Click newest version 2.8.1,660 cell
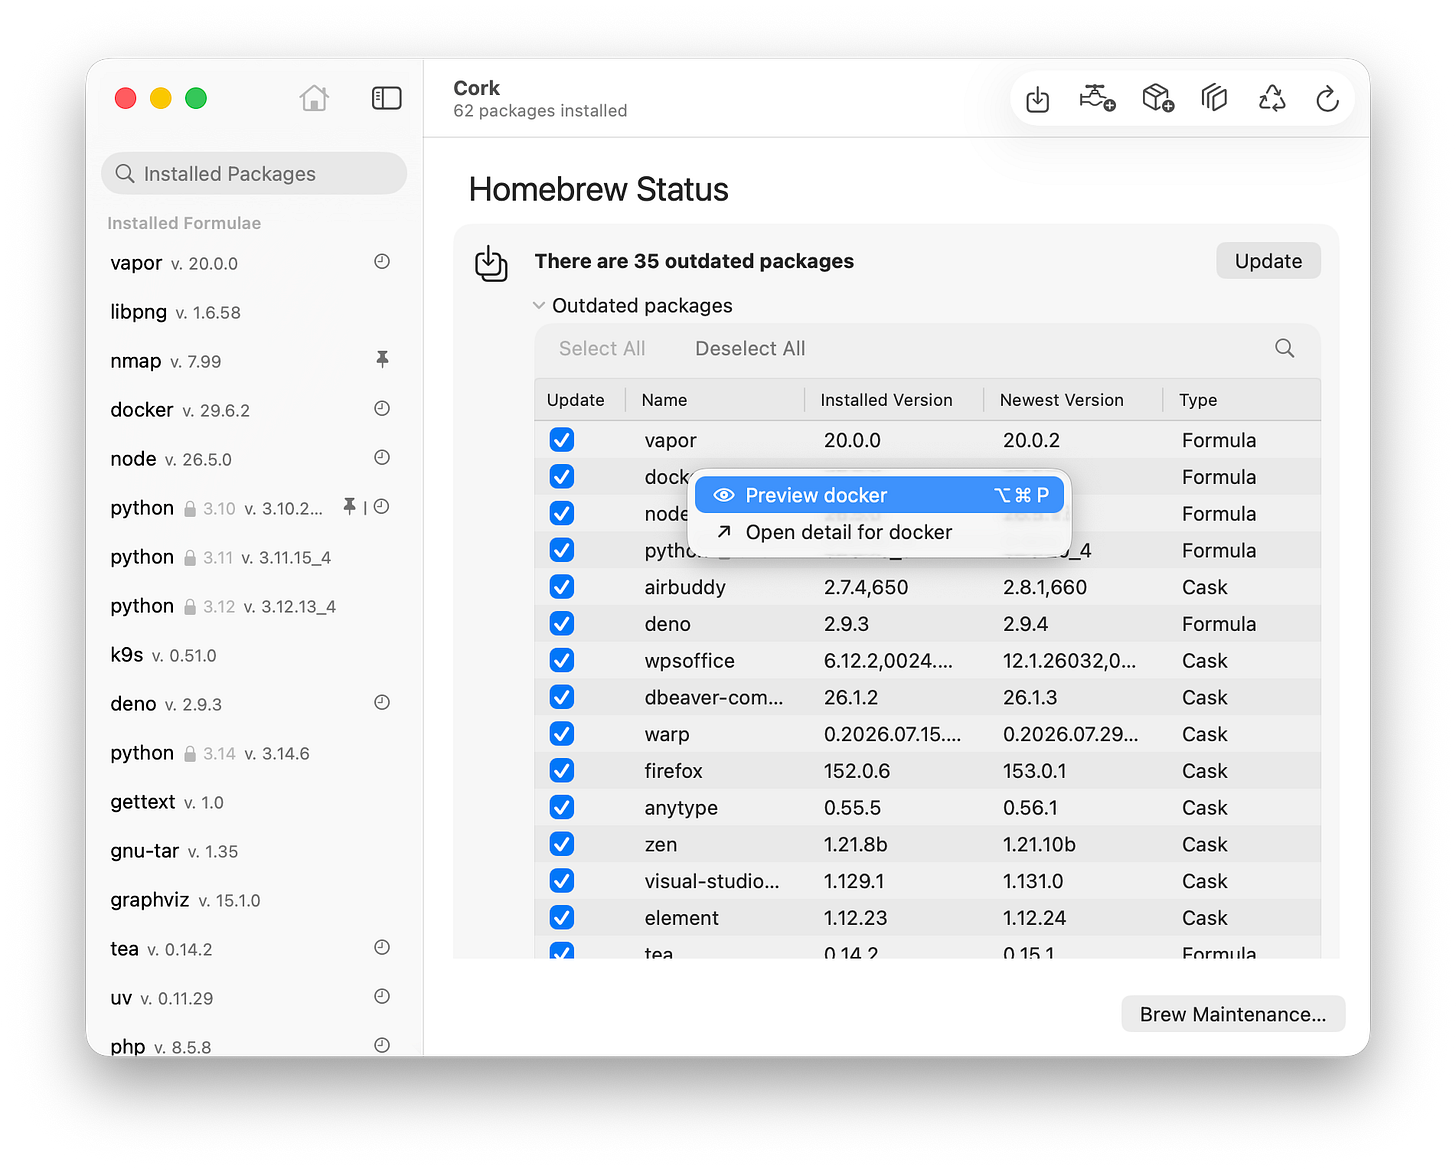 tap(1045, 587)
